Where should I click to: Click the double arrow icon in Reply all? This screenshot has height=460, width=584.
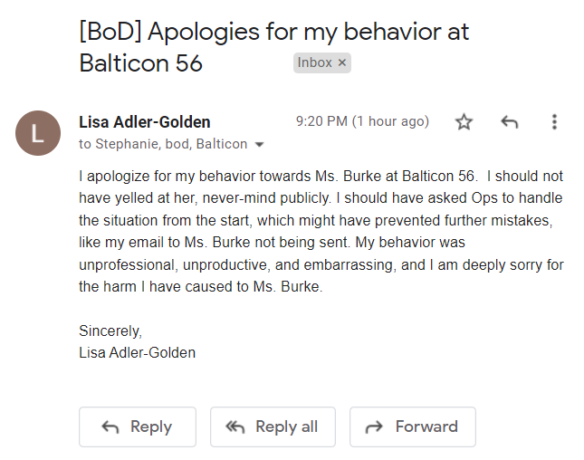pyautogui.click(x=235, y=427)
